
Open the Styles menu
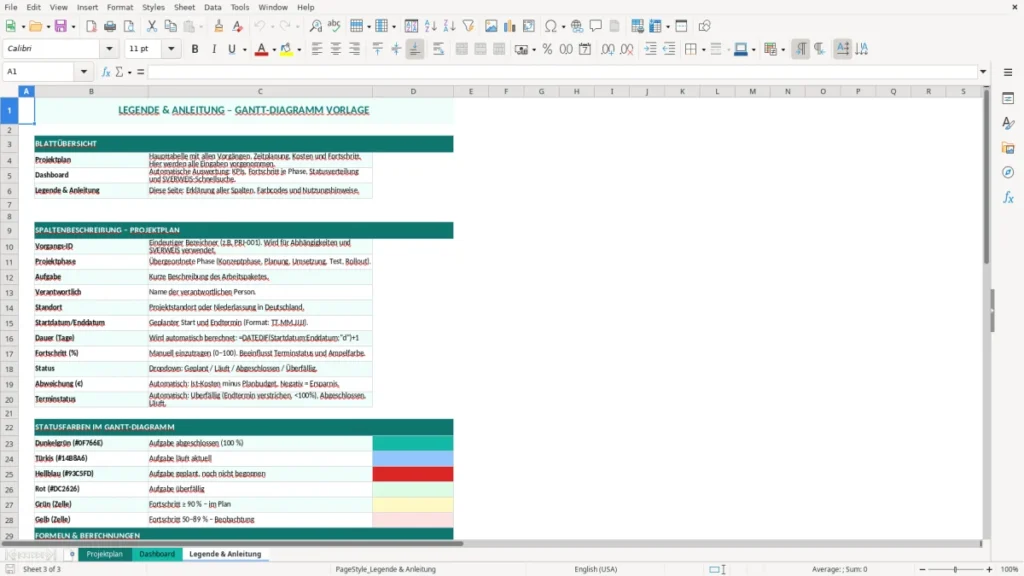pyautogui.click(x=153, y=7)
